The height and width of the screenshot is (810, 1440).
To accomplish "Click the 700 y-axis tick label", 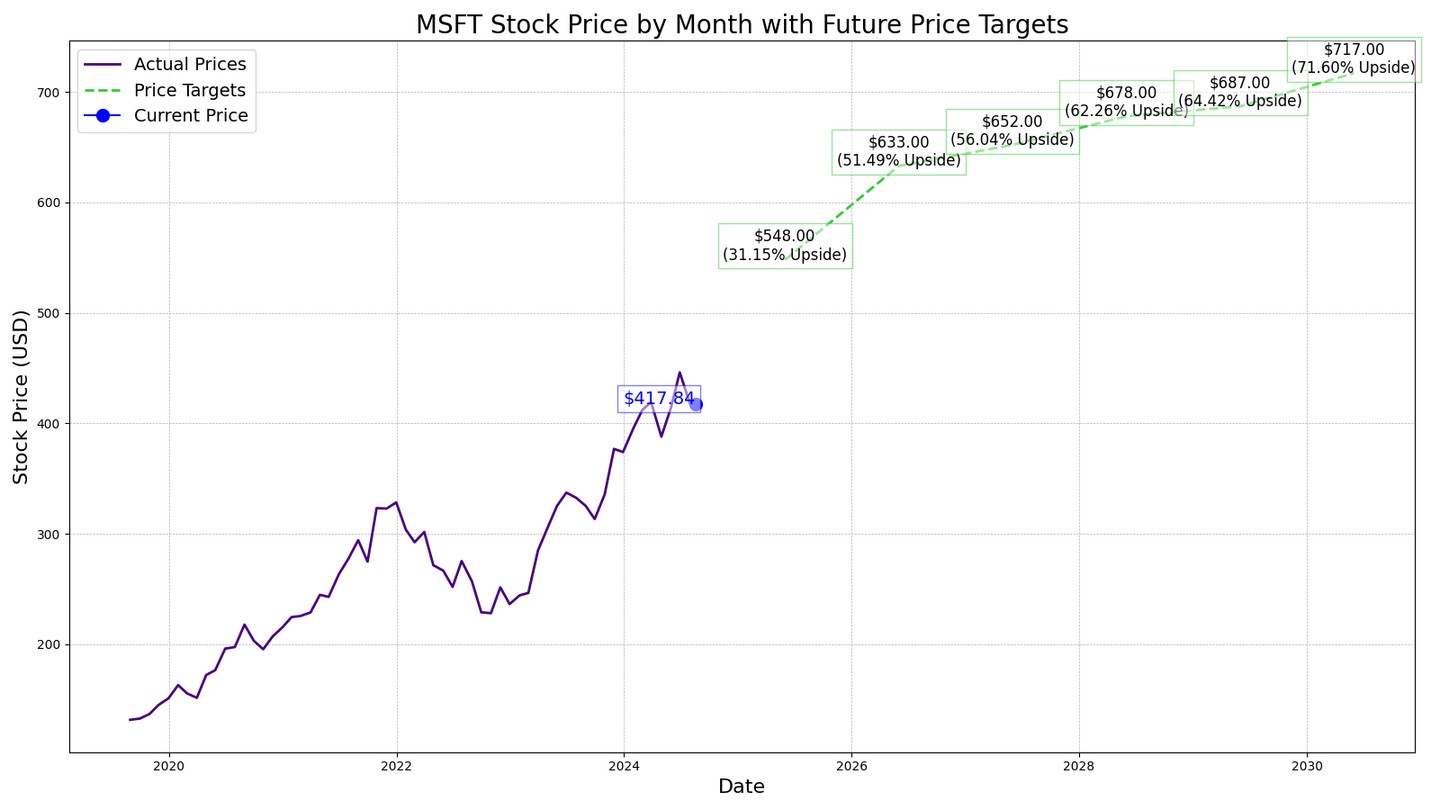I will (49, 93).
